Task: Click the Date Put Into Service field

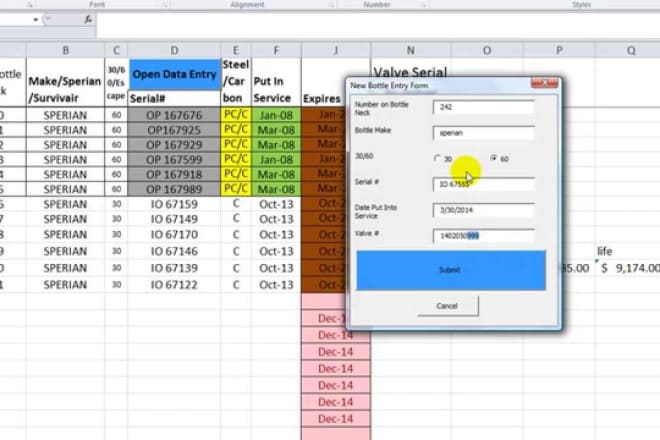Action: tap(484, 210)
